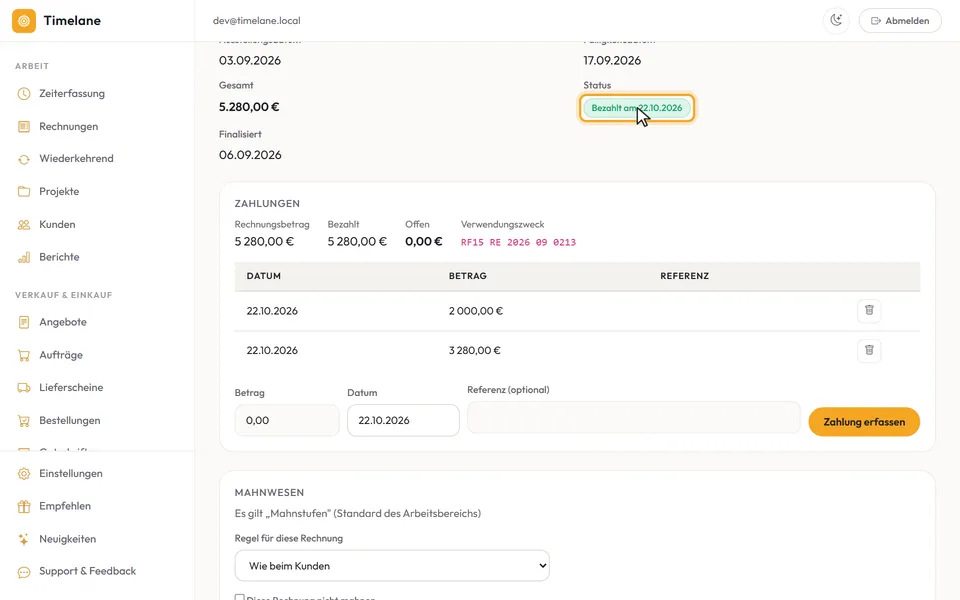Viewport: 960px width, 600px height.
Task: Click the Empfehlen gift icon
Action: (24, 506)
